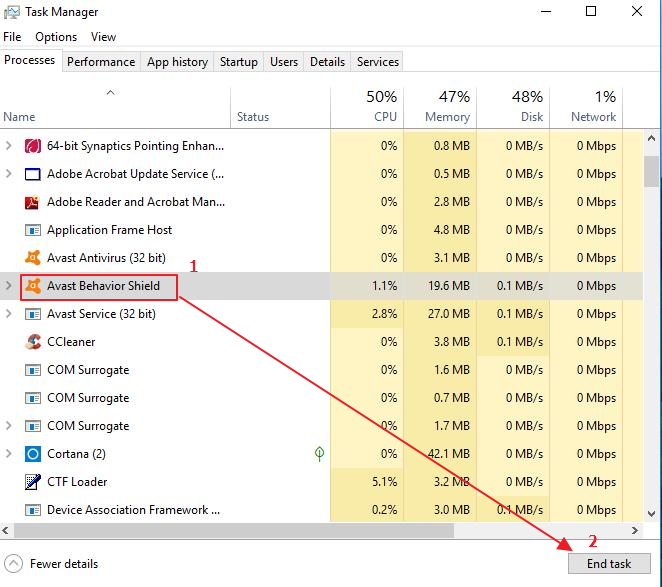Screen dimensions: 662x587
Task: Open the Startup tab
Action: point(238,62)
